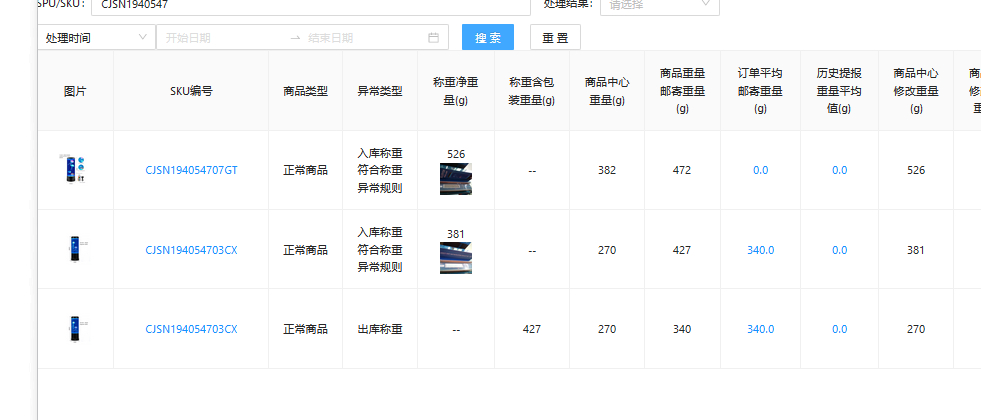981x420 pixels.
Task: Click the 图片 column header
Action: [x=75, y=91]
